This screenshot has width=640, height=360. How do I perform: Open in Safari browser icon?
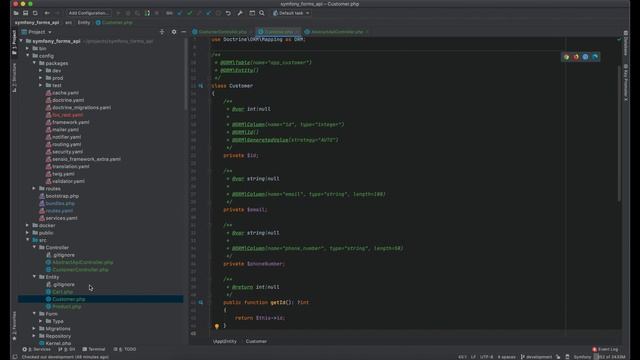585,57
